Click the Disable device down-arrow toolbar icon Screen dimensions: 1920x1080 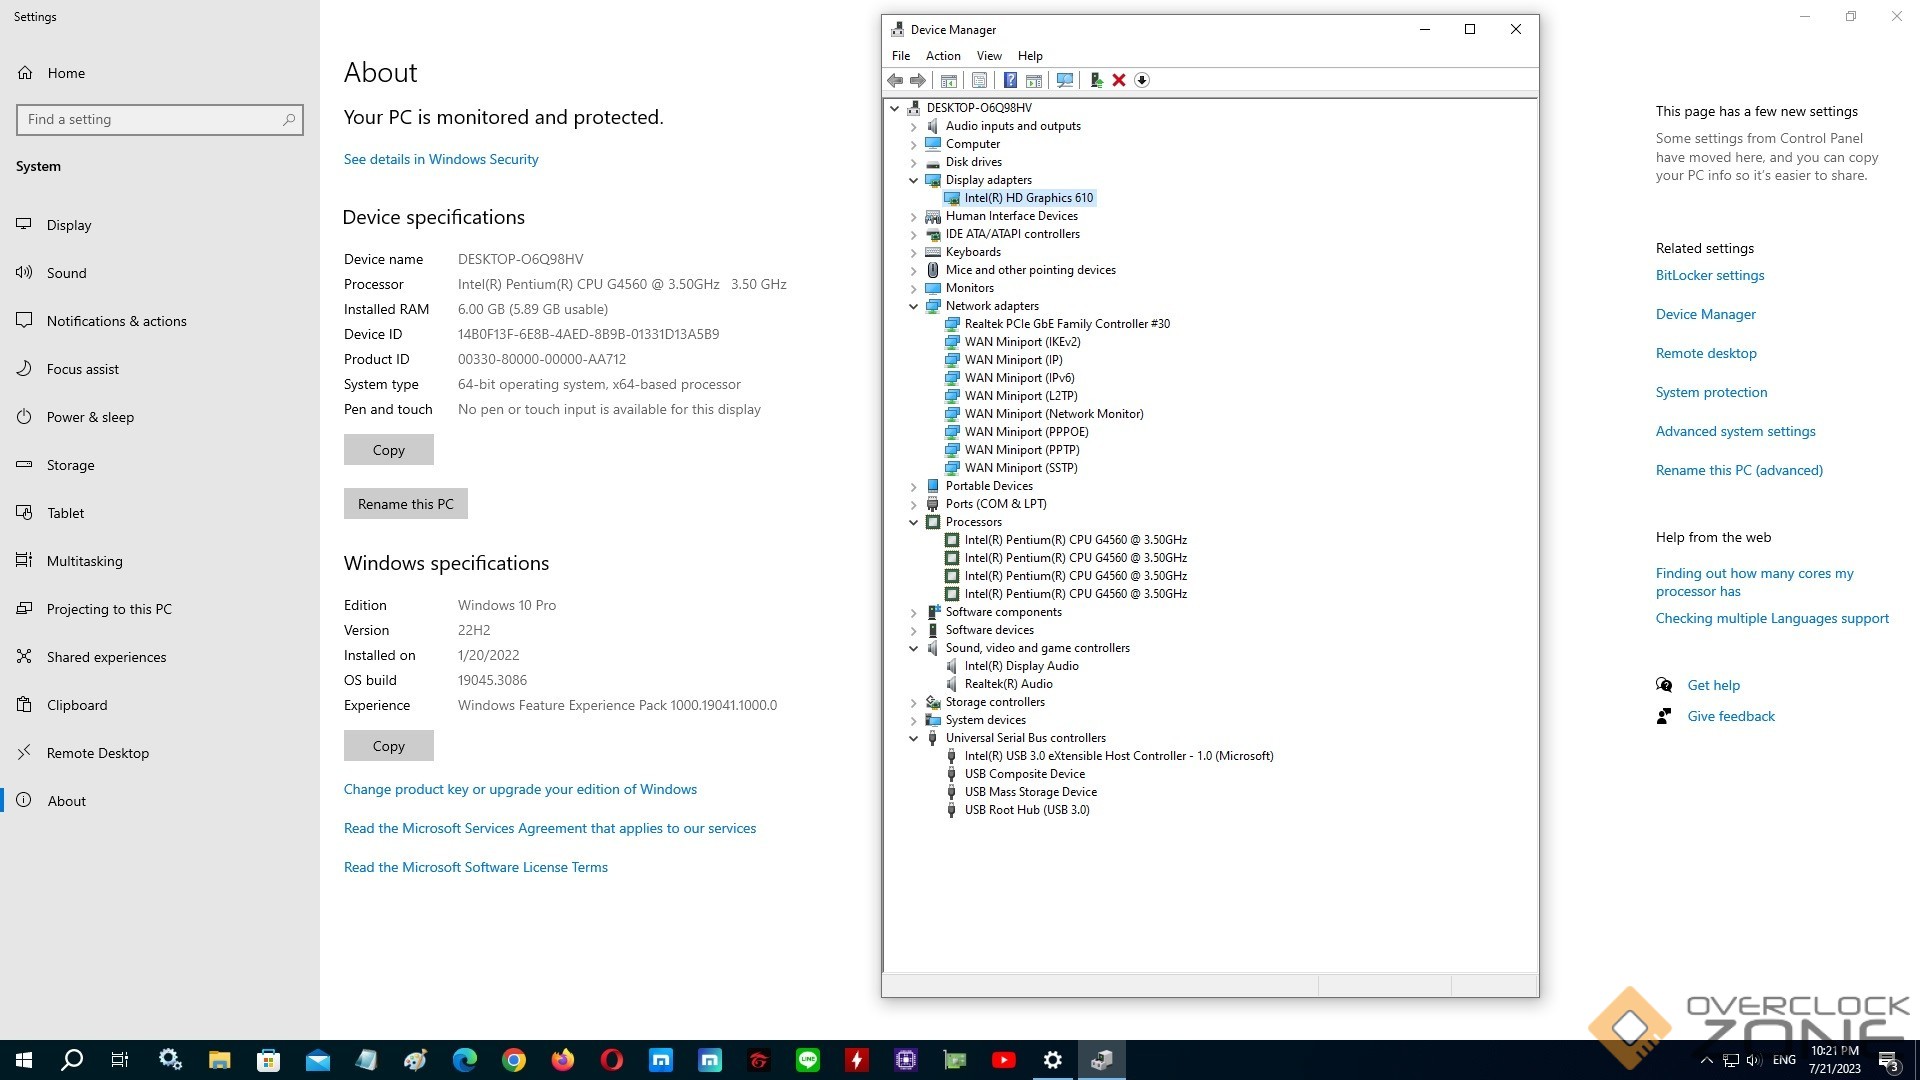pyautogui.click(x=1142, y=80)
